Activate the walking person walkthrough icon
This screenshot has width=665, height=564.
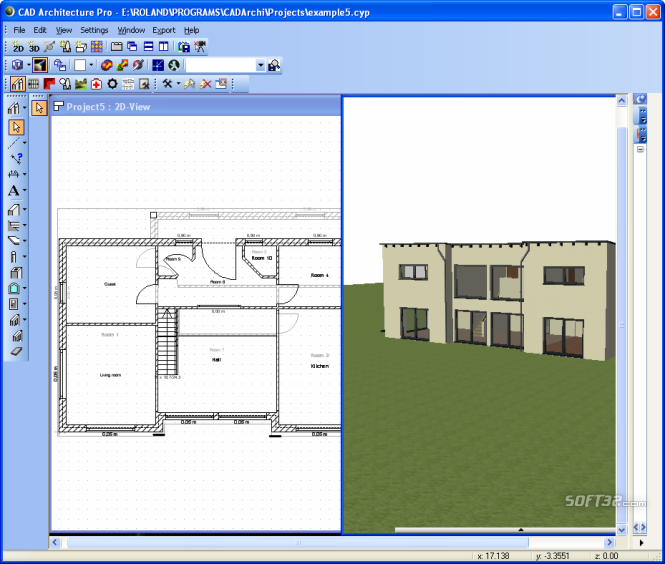[x=174, y=65]
